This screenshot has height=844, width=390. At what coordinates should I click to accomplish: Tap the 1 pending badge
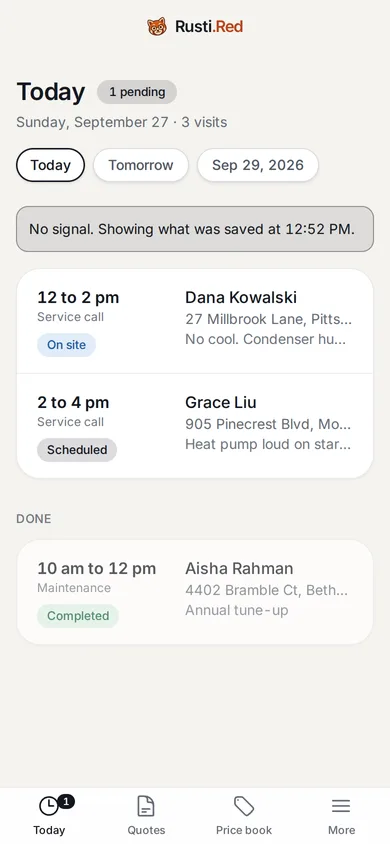(x=137, y=92)
